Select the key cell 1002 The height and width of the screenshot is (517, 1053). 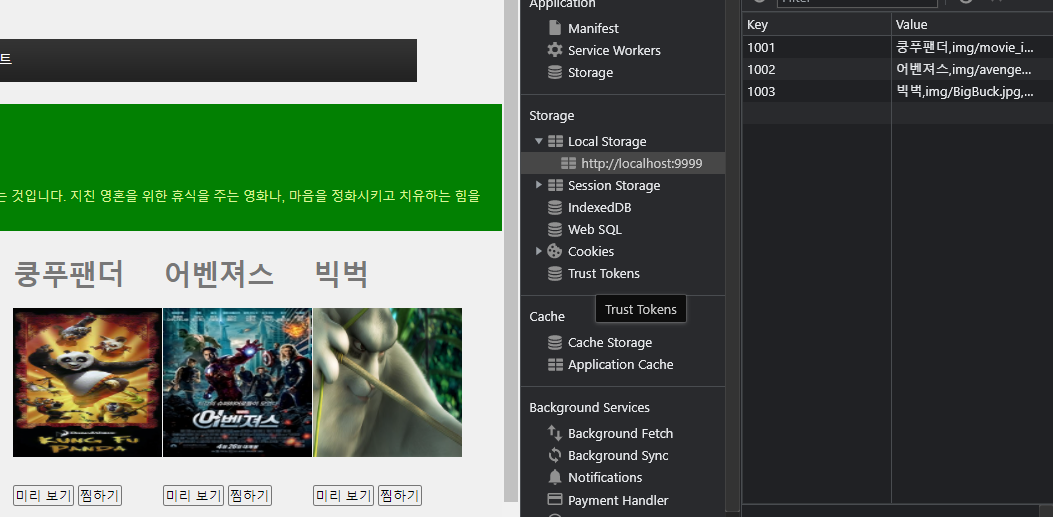tap(817, 69)
